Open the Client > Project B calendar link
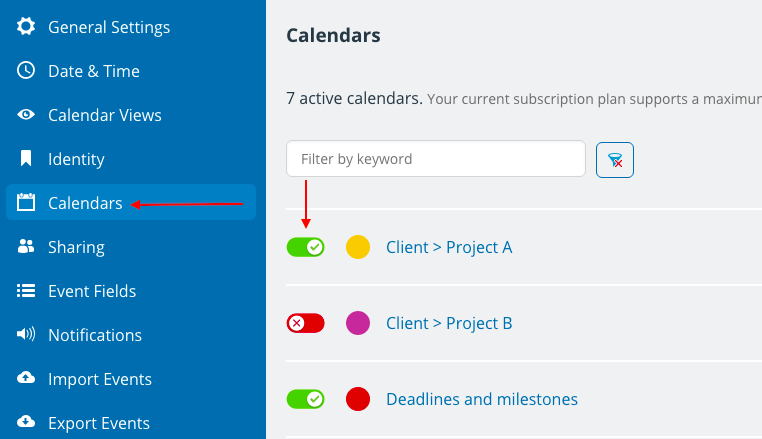Screen dimensions: 762x439 coord(449,323)
